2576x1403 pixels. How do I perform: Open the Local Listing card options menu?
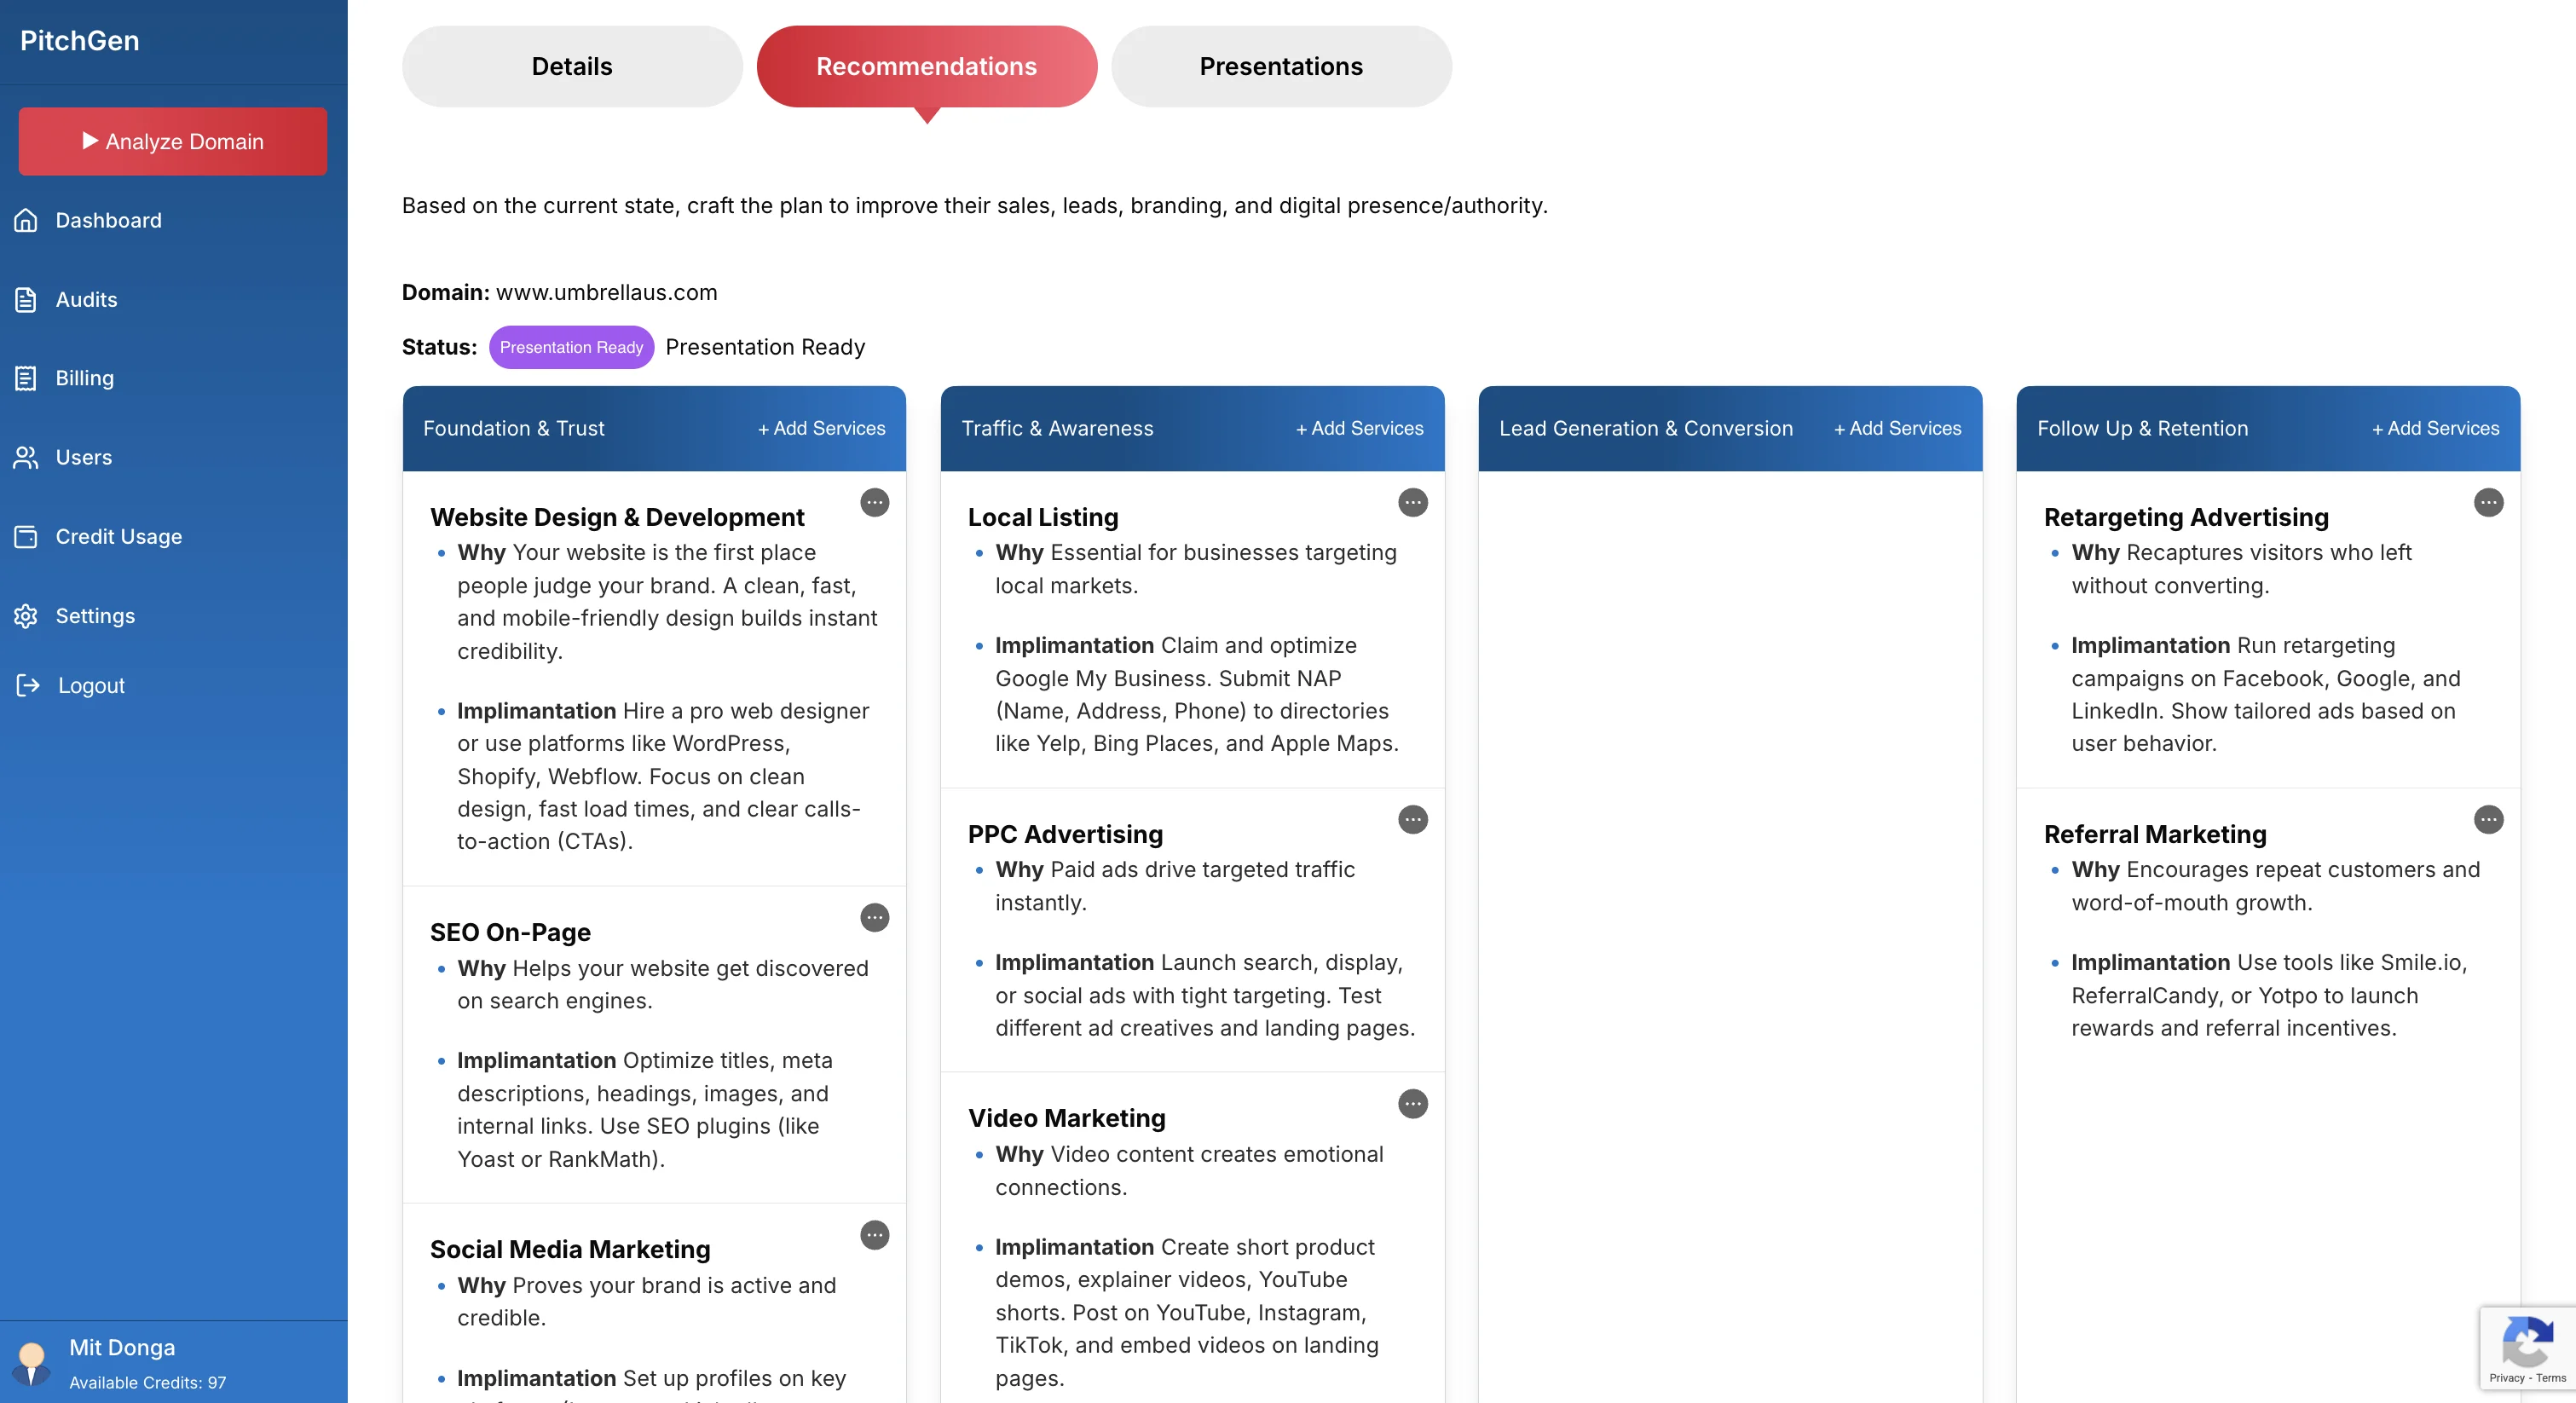pyautogui.click(x=1412, y=502)
